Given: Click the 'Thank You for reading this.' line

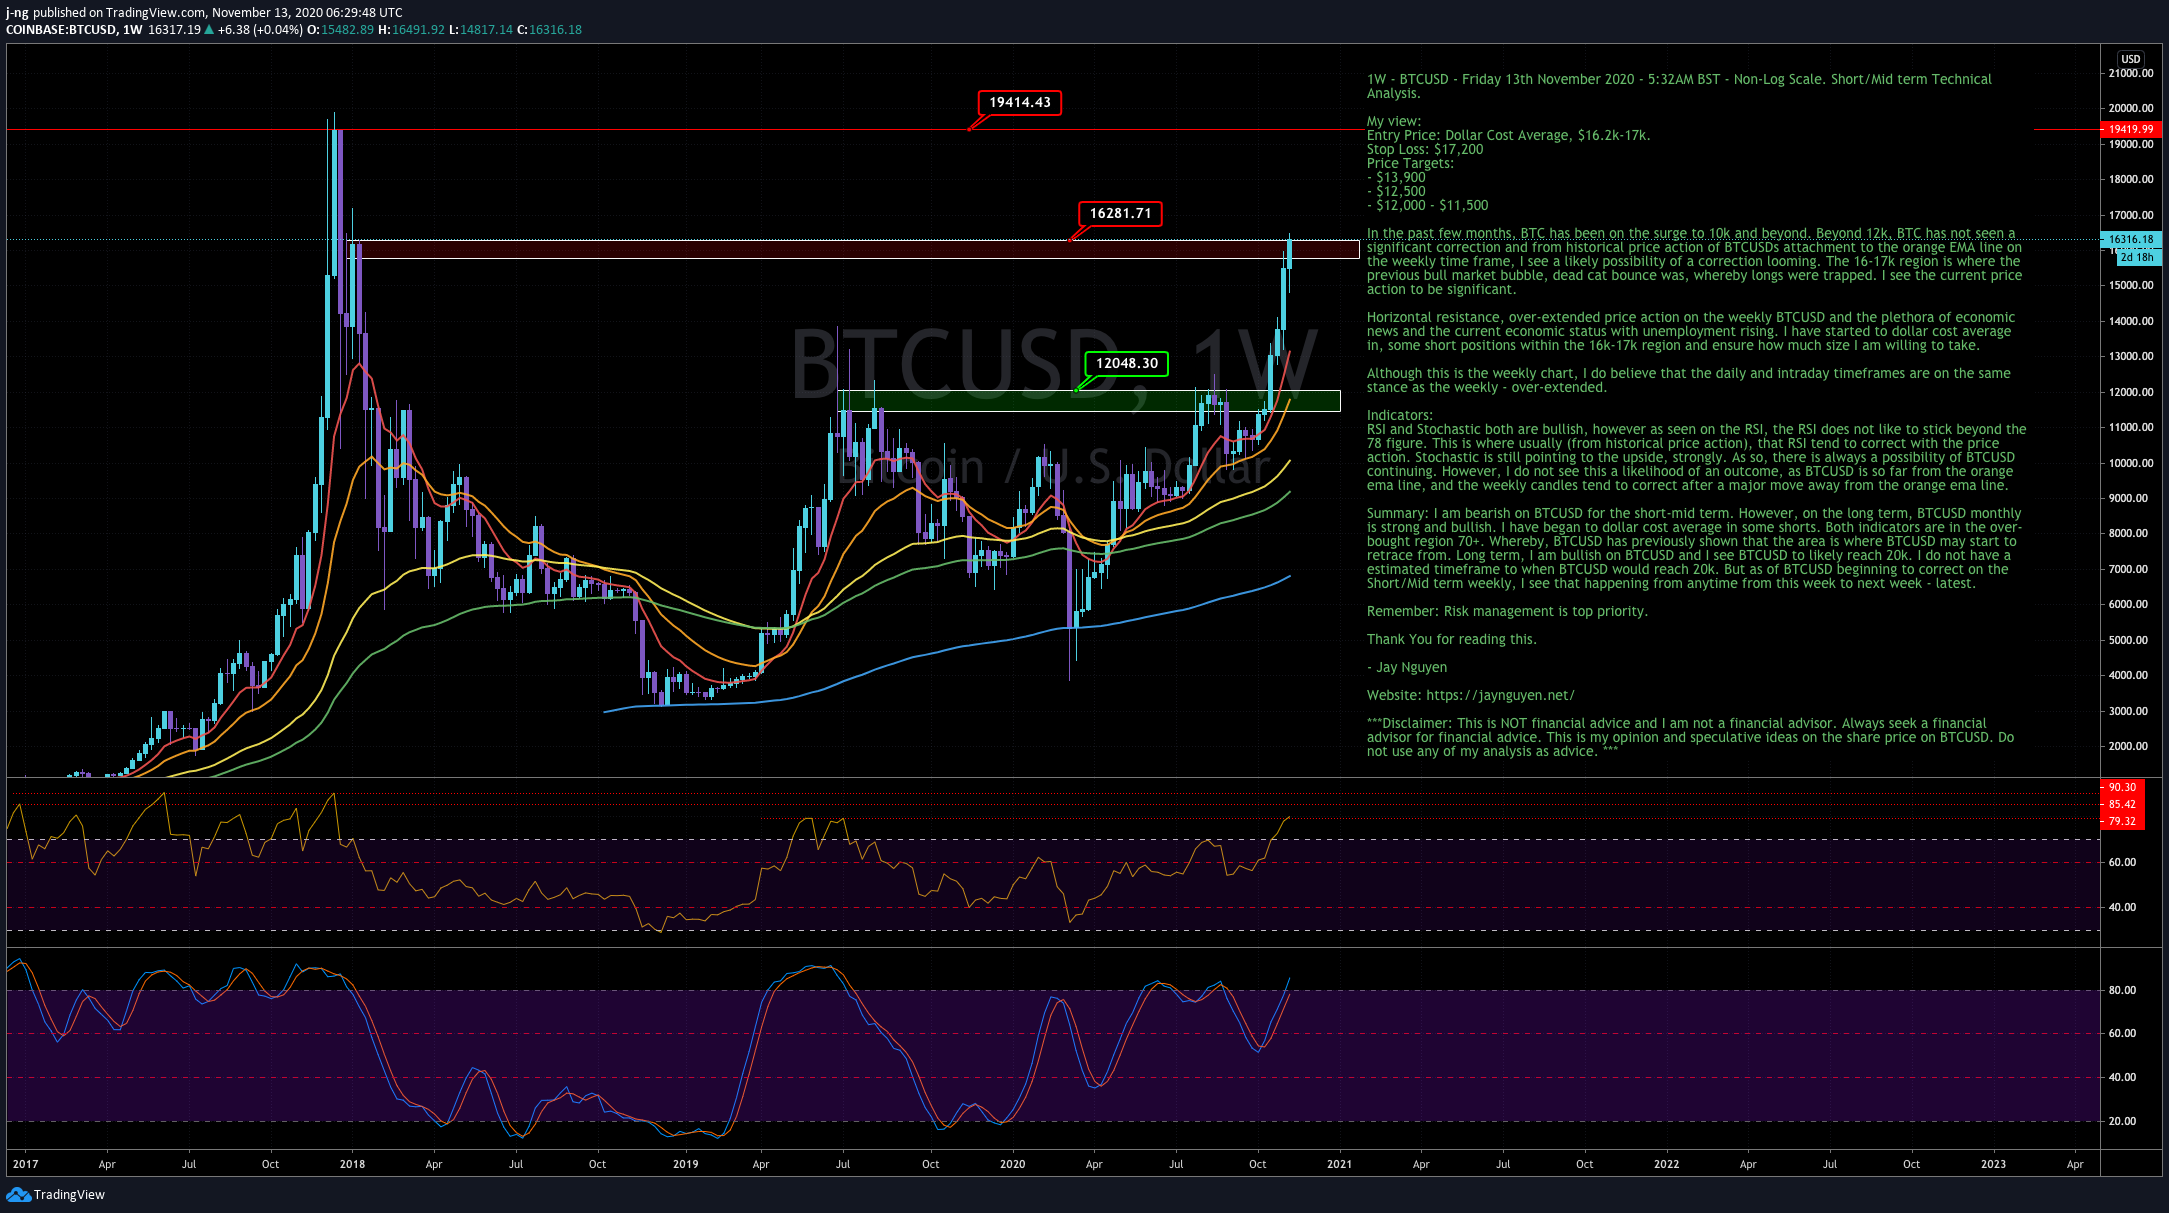Looking at the screenshot, I should (x=1451, y=639).
